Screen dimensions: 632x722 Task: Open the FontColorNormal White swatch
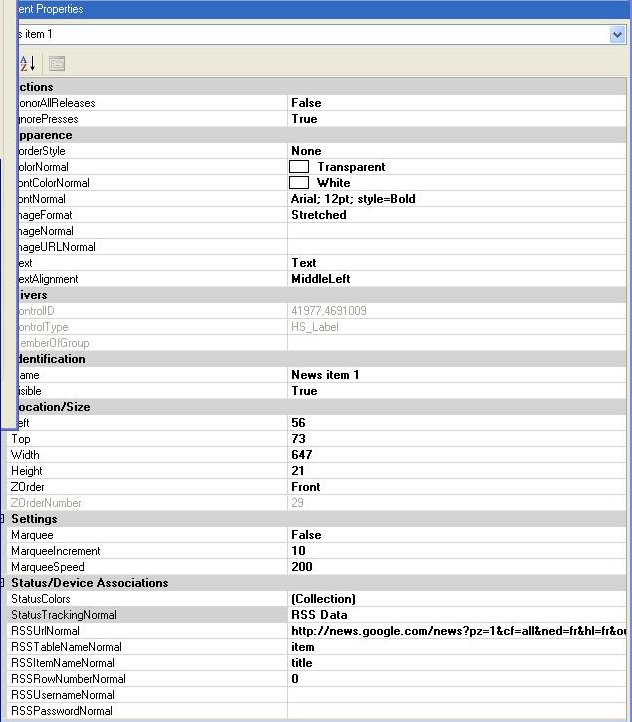299,183
